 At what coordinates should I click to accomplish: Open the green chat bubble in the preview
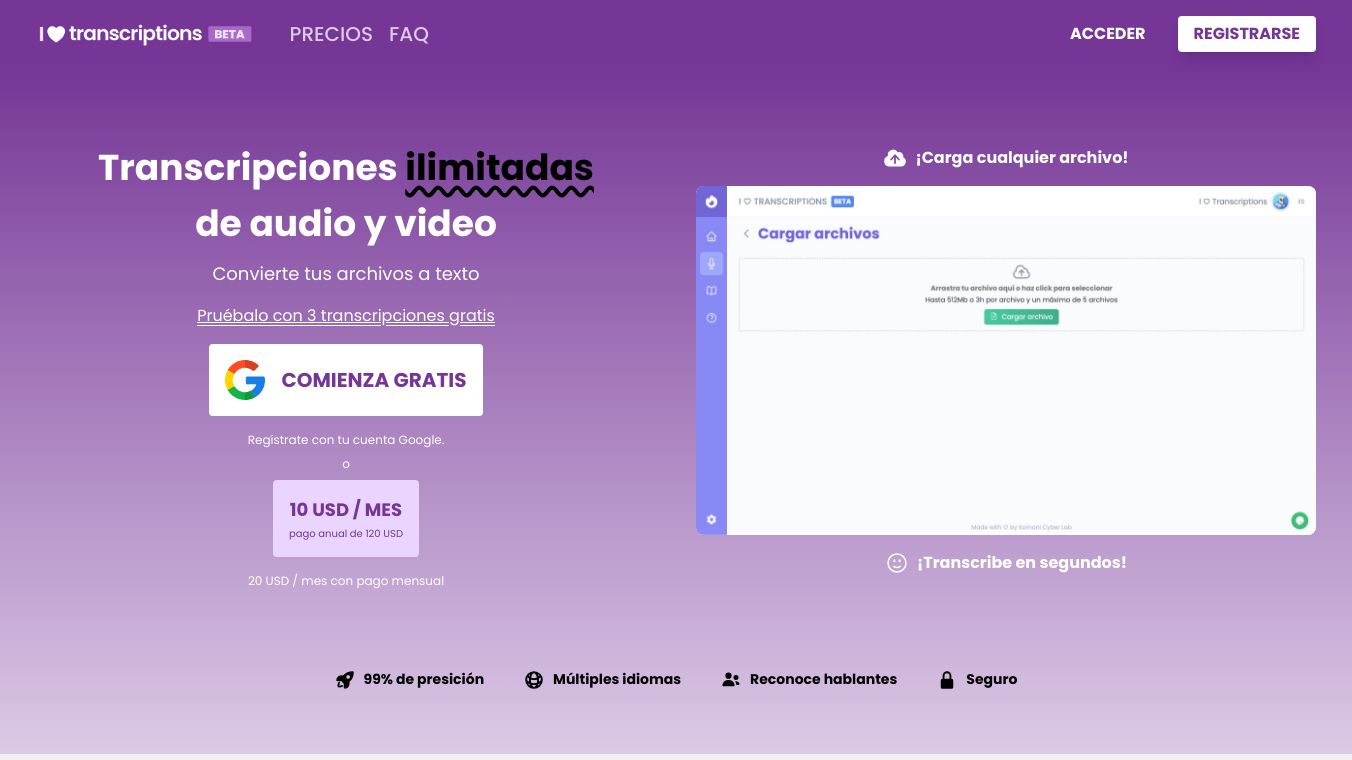point(1299,520)
